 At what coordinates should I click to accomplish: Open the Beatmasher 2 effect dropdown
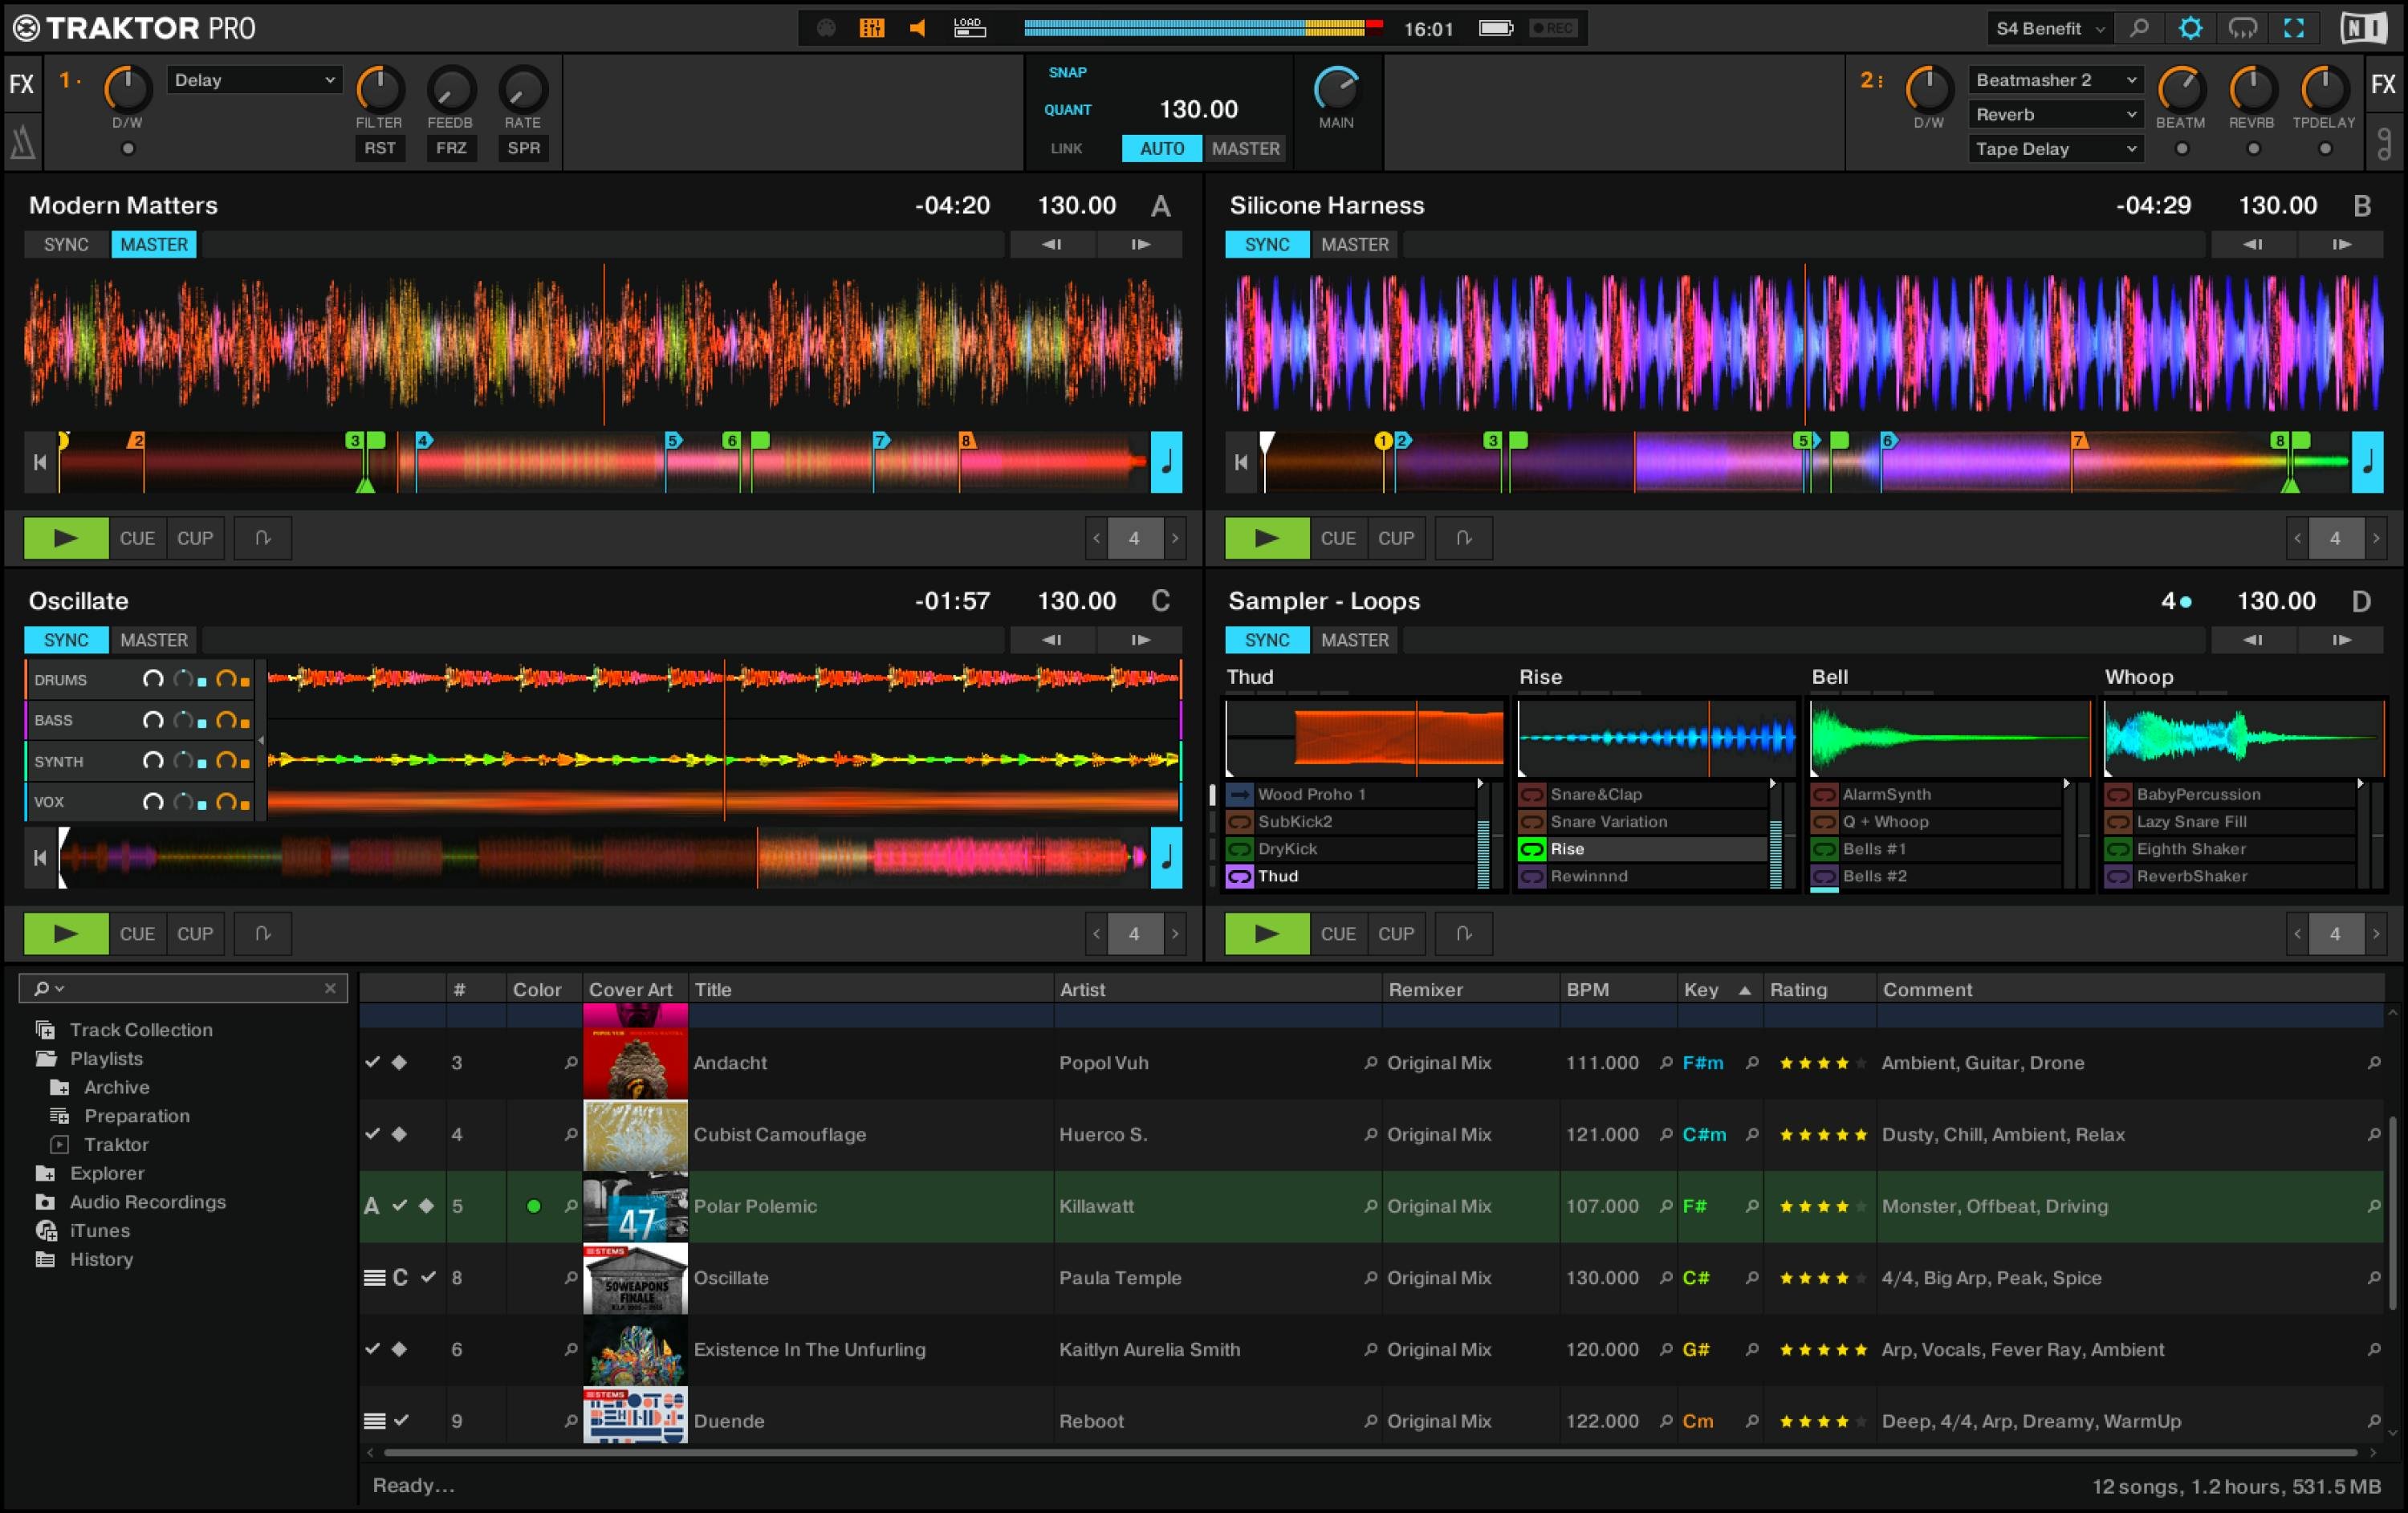[2054, 80]
